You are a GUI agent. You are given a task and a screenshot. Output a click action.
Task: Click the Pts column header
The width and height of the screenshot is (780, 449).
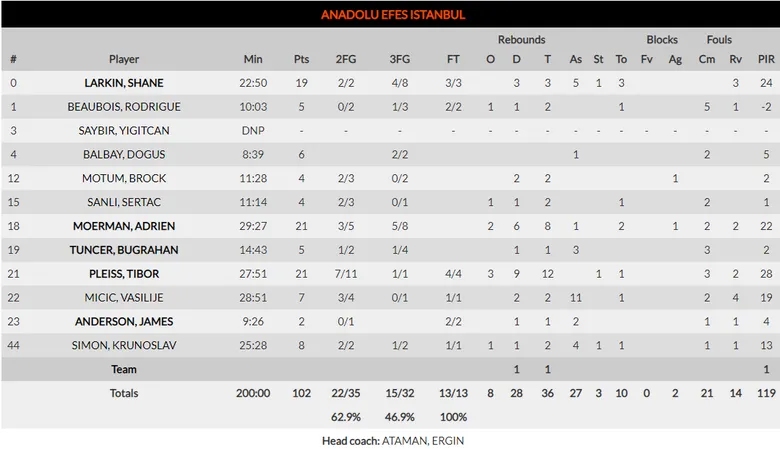(x=301, y=59)
